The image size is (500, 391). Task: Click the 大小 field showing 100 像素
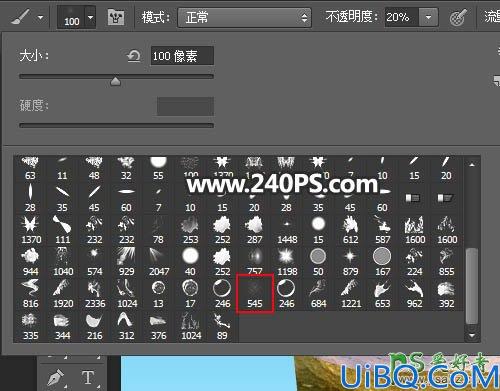[182, 56]
